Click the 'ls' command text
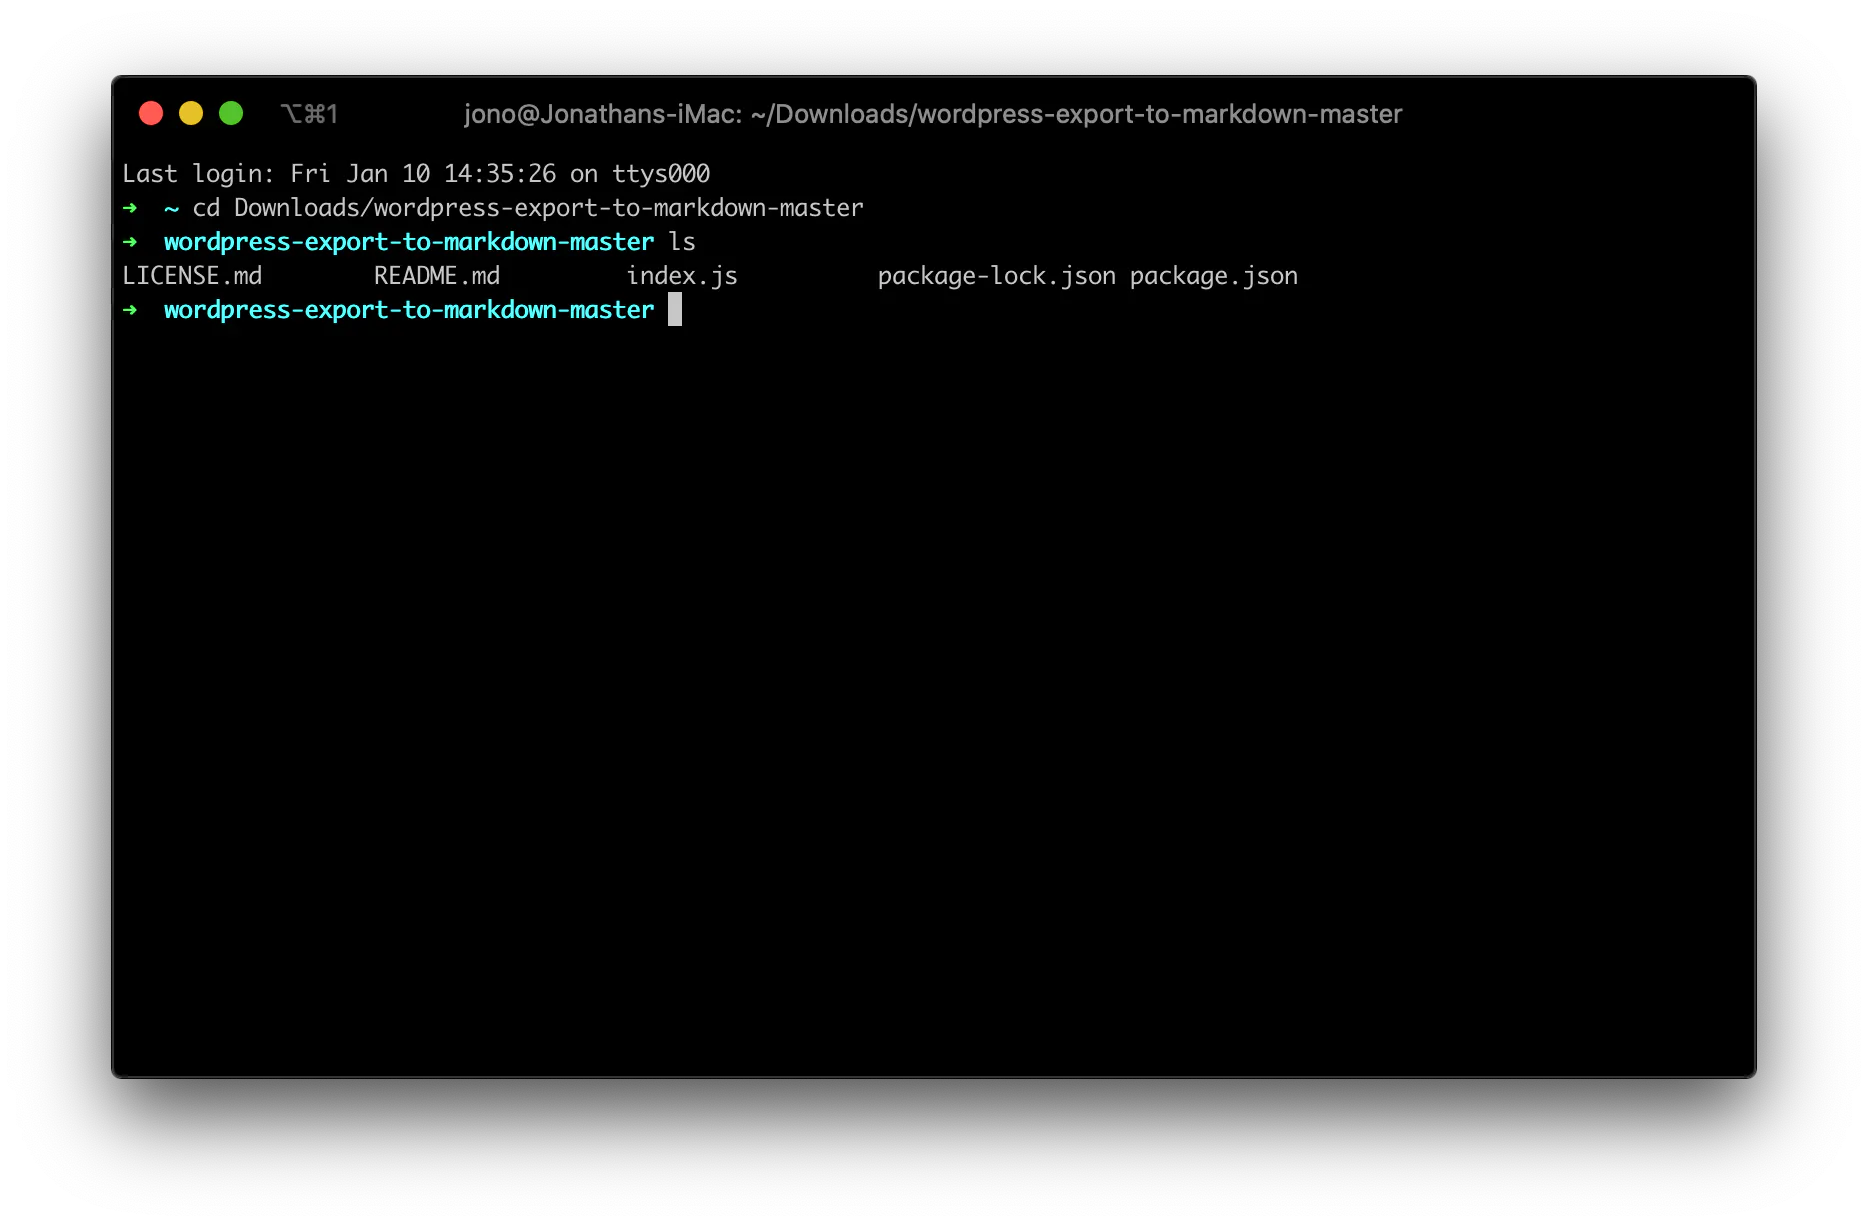 point(682,242)
